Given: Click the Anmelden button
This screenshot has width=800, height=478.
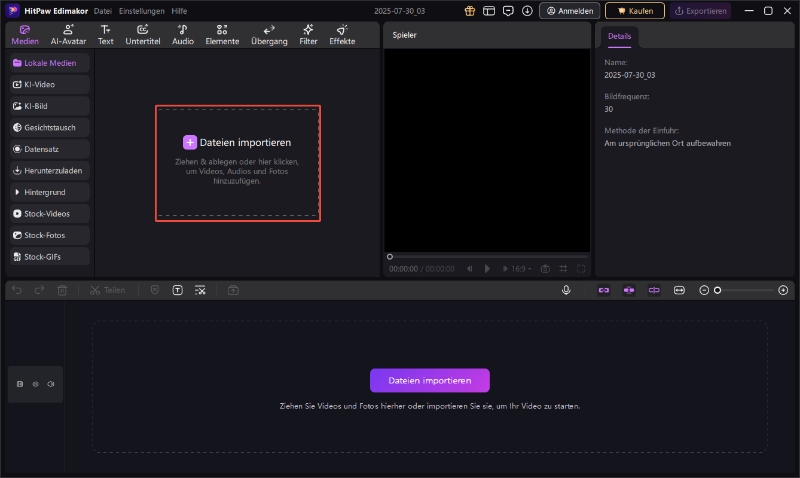Looking at the screenshot, I should click(569, 11).
